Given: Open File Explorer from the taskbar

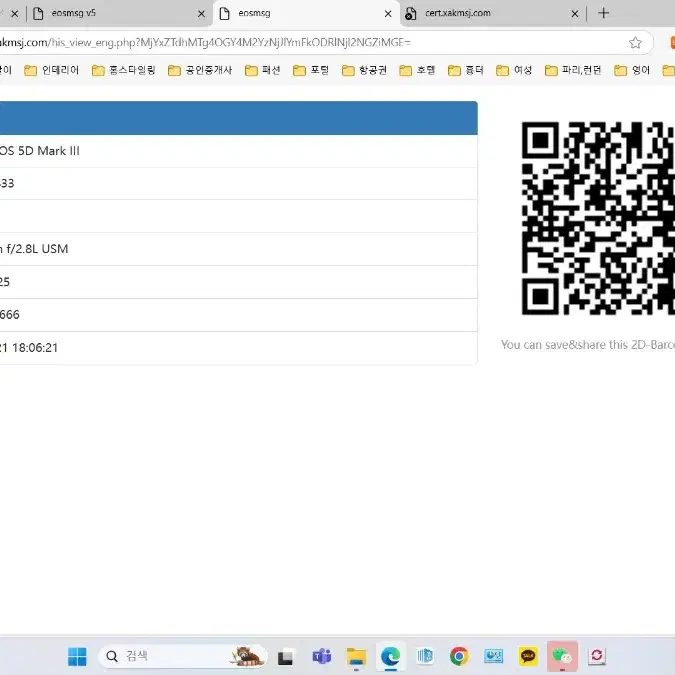Looking at the screenshot, I should click(x=356, y=657).
